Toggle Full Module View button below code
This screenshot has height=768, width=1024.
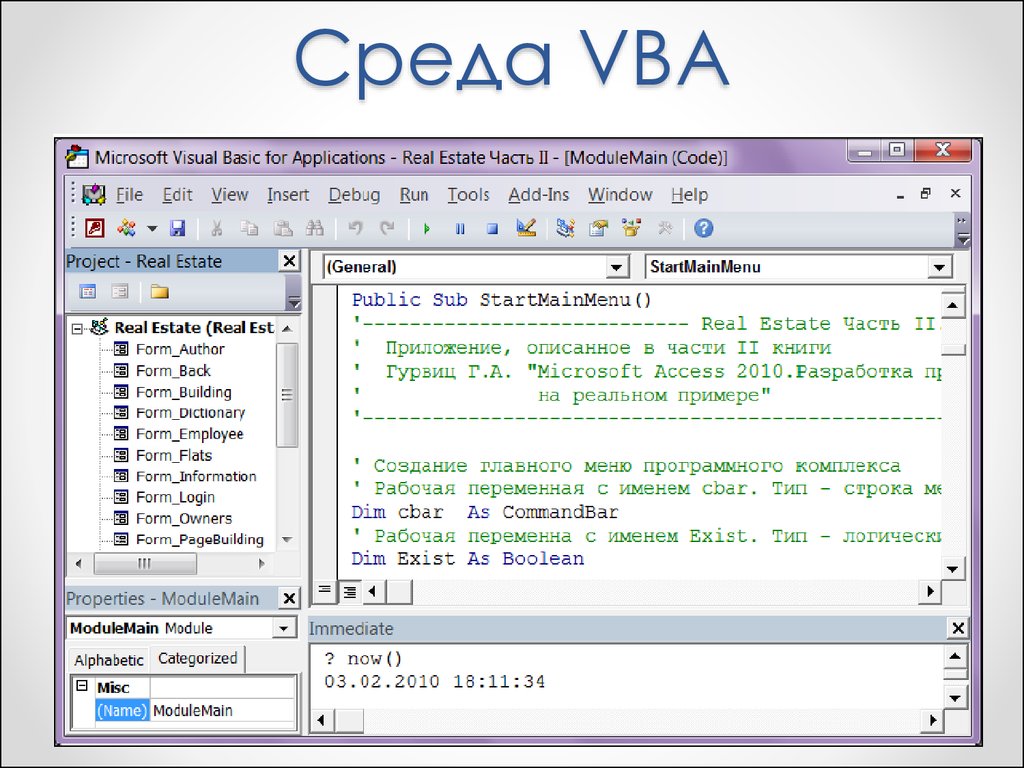point(350,592)
